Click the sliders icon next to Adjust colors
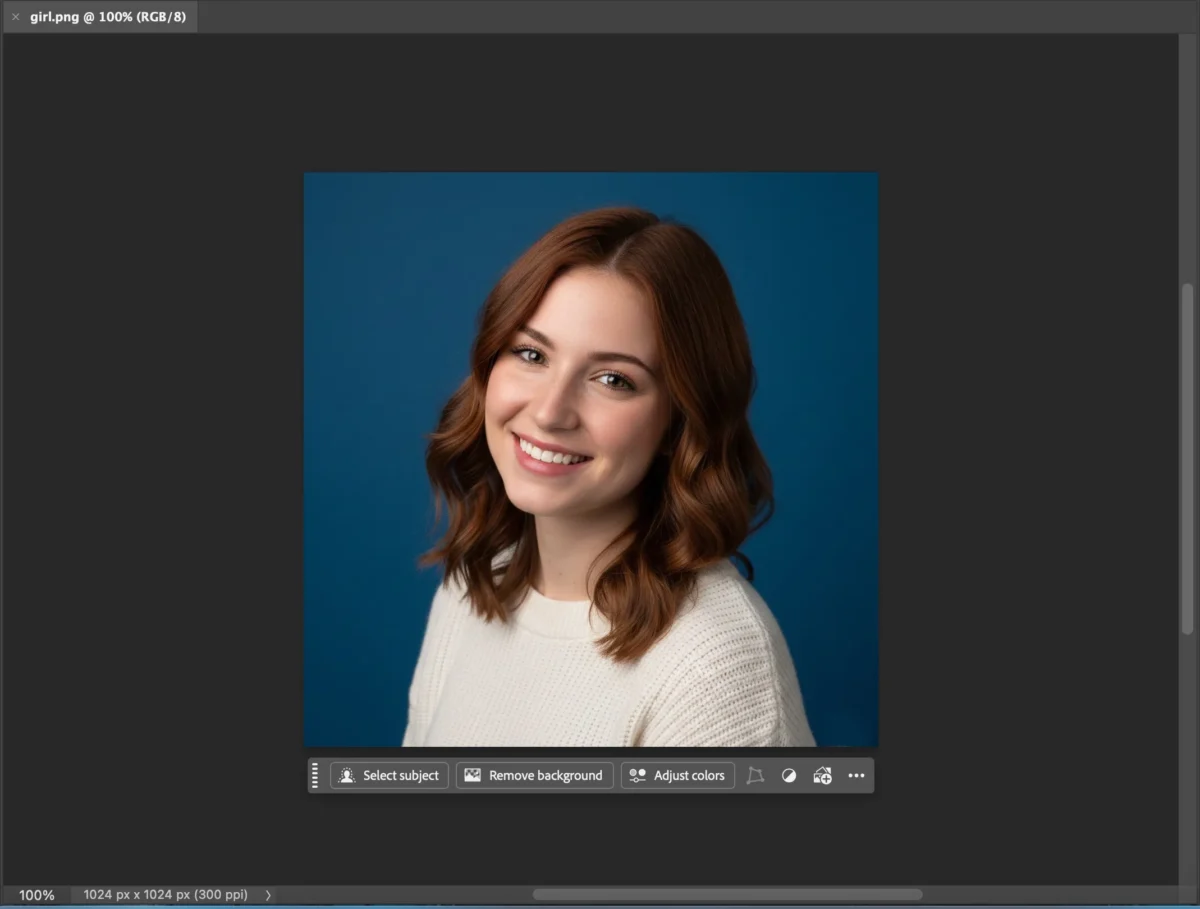The image size is (1200, 909). 636,775
